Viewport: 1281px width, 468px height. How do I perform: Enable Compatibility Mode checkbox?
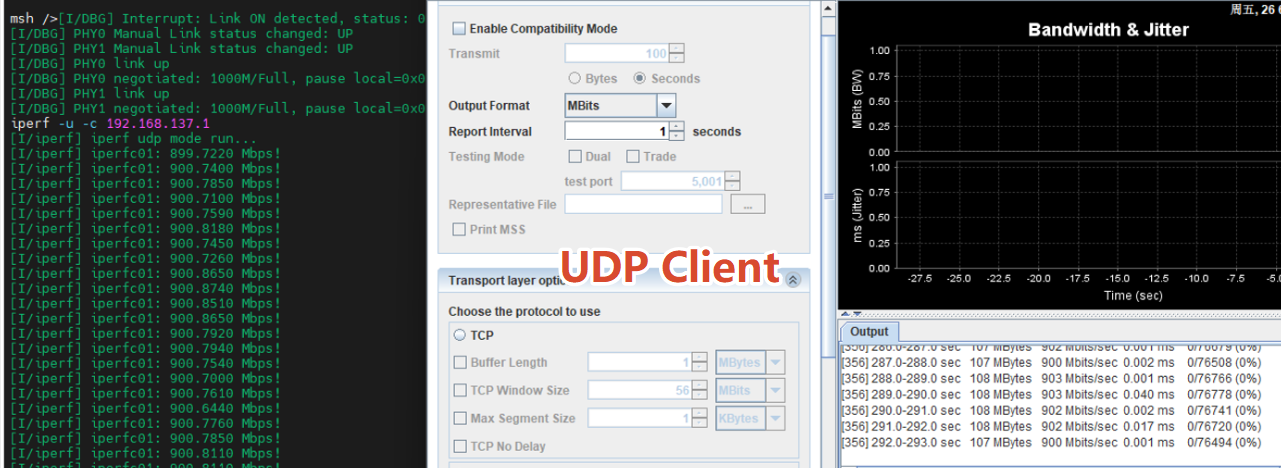(x=459, y=29)
